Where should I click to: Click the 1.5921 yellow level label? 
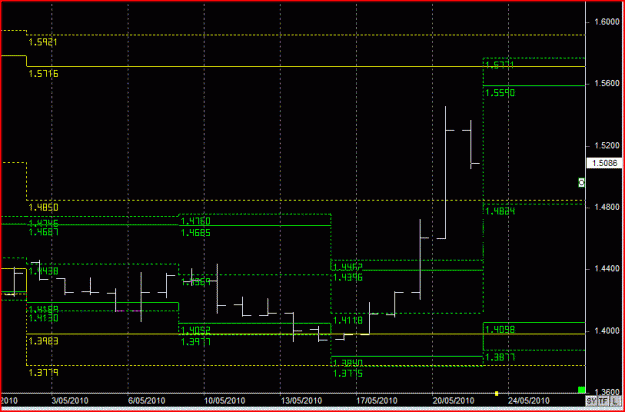point(43,42)
